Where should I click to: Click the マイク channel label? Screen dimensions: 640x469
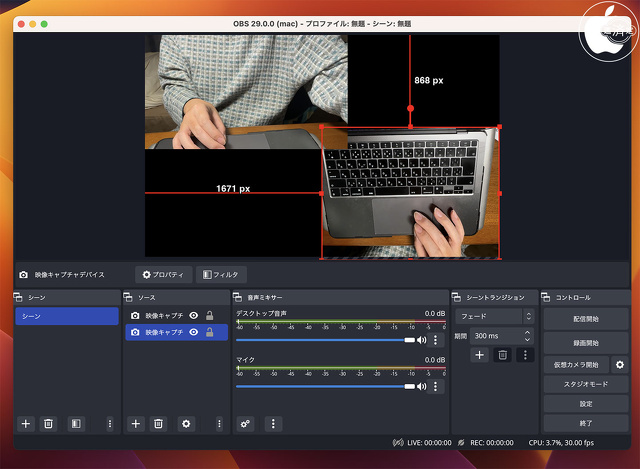tap(245, 360)
